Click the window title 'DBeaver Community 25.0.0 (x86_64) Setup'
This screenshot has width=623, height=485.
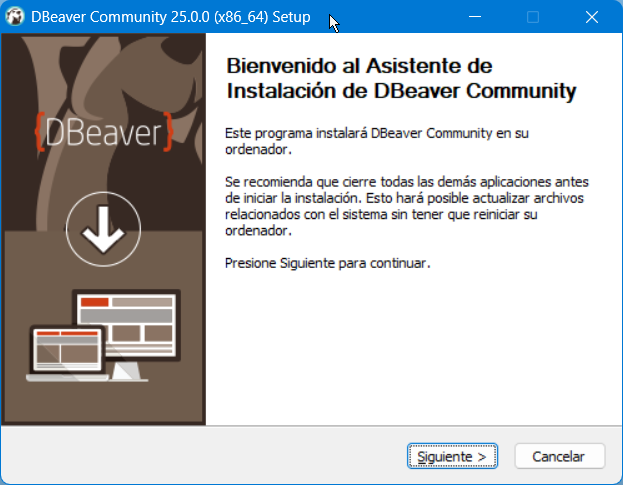[x=170, y=17]
